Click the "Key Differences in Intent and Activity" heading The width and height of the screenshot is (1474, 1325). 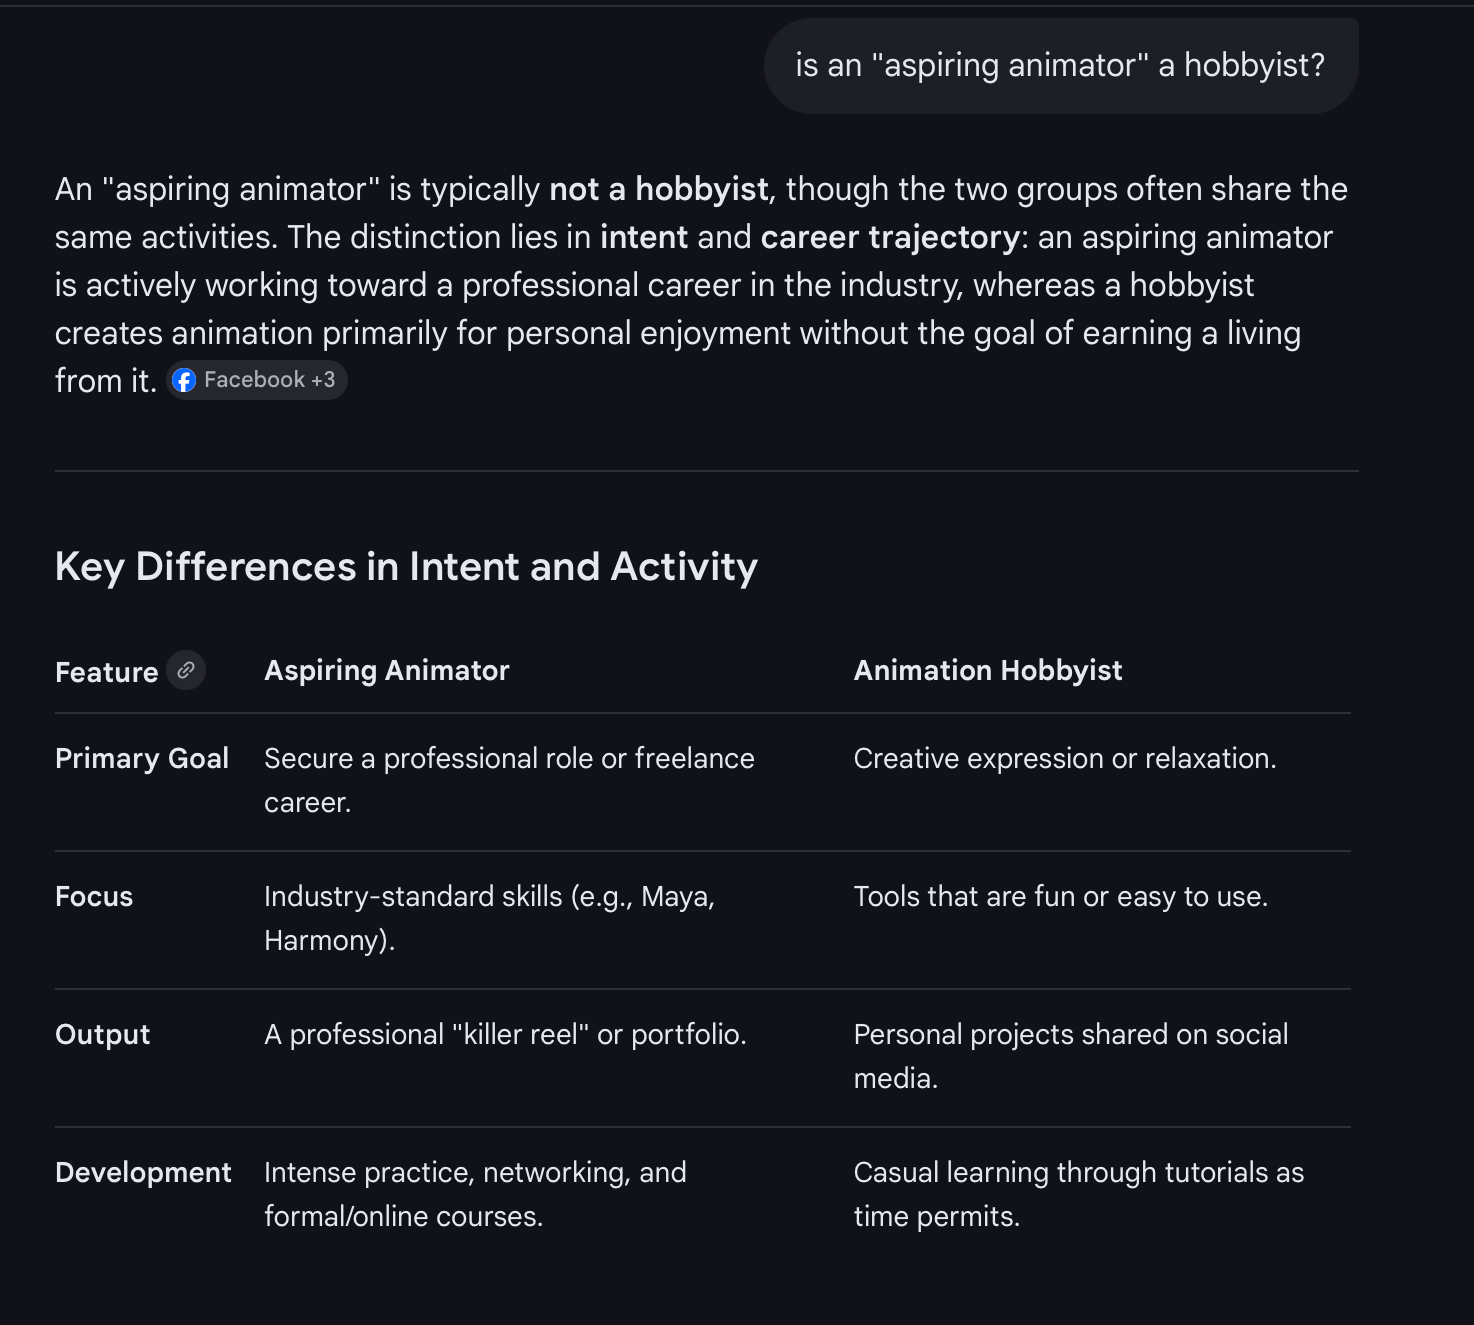coord(406,567)
